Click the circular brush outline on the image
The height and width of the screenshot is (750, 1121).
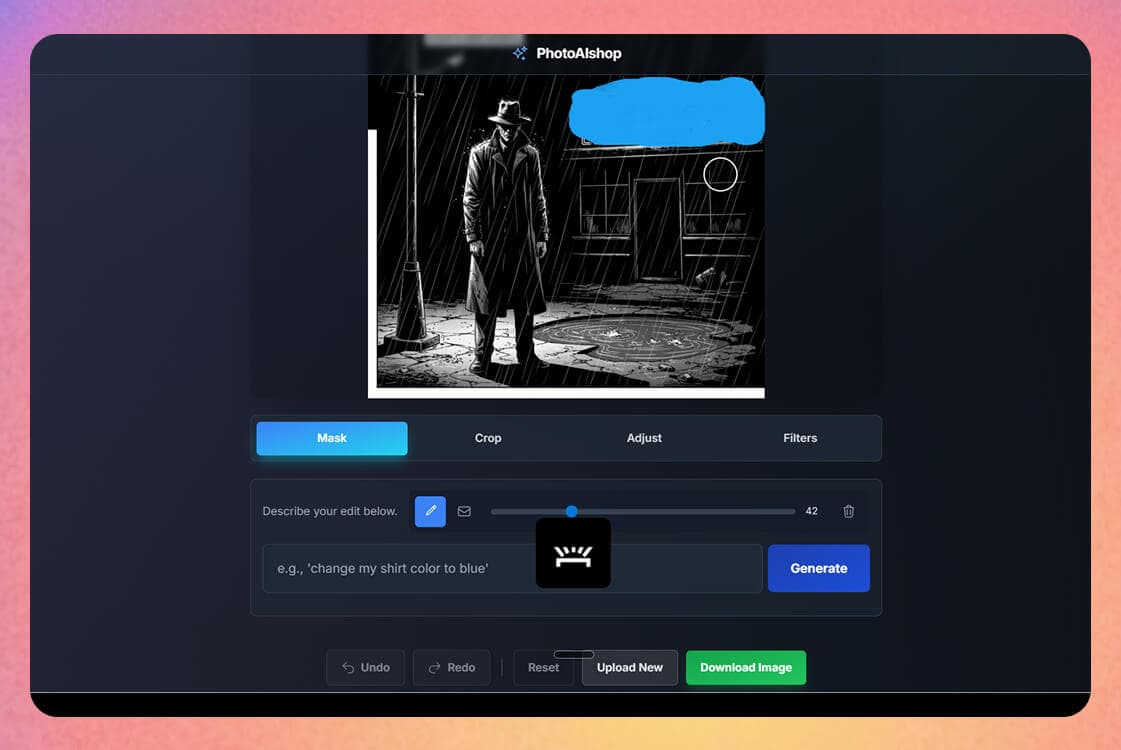pyautogui.click(x=719, y=174)
